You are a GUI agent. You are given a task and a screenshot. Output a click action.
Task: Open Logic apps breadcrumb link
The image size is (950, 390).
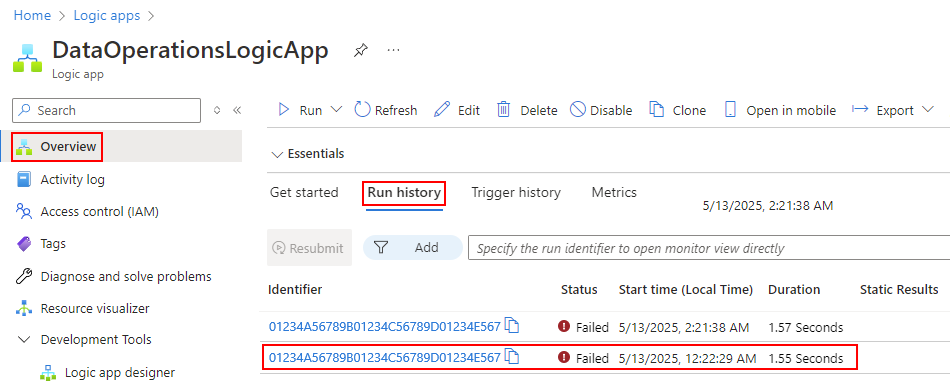pyautogui.click(x=107, y=16)
